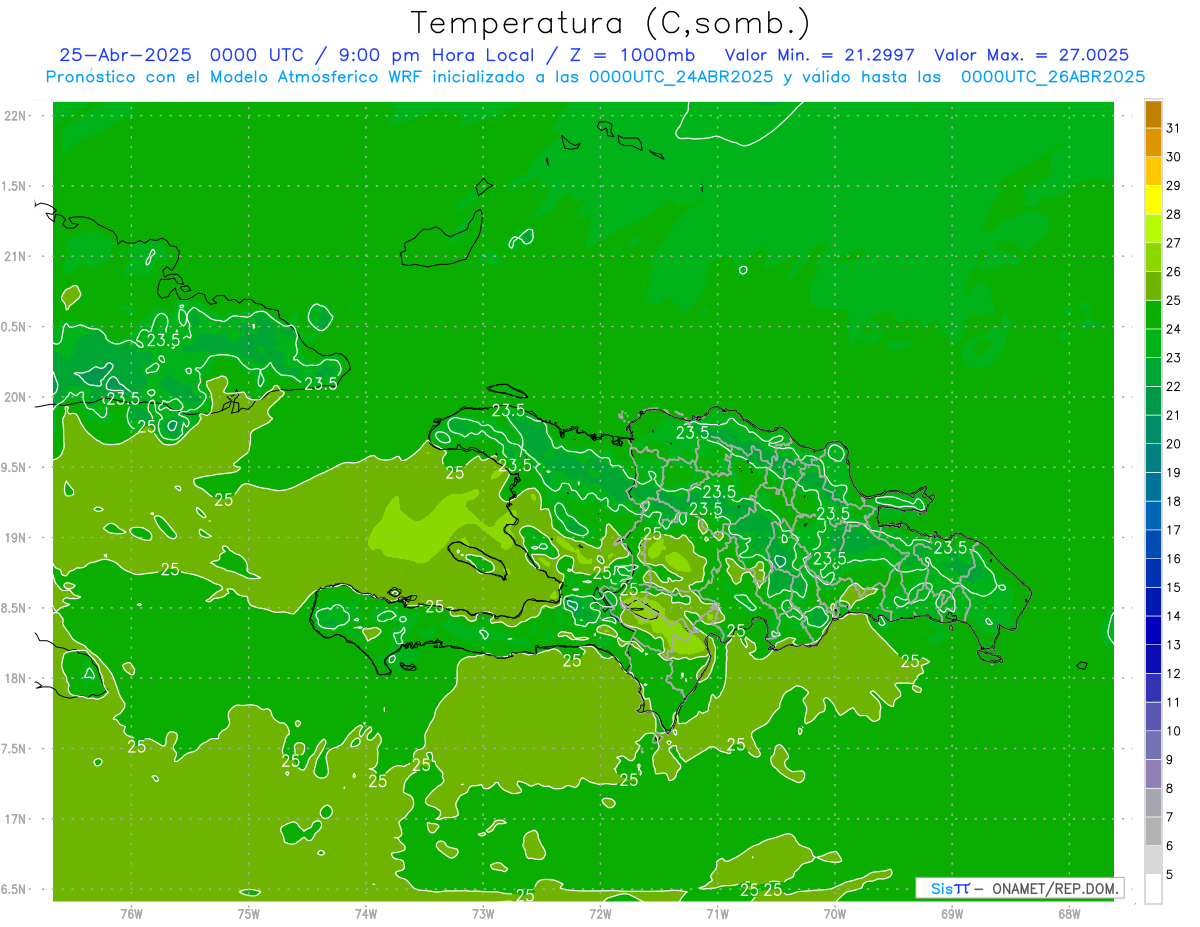Click the colorbar label "18"
1200x927 pixels.
[1173, 501]
